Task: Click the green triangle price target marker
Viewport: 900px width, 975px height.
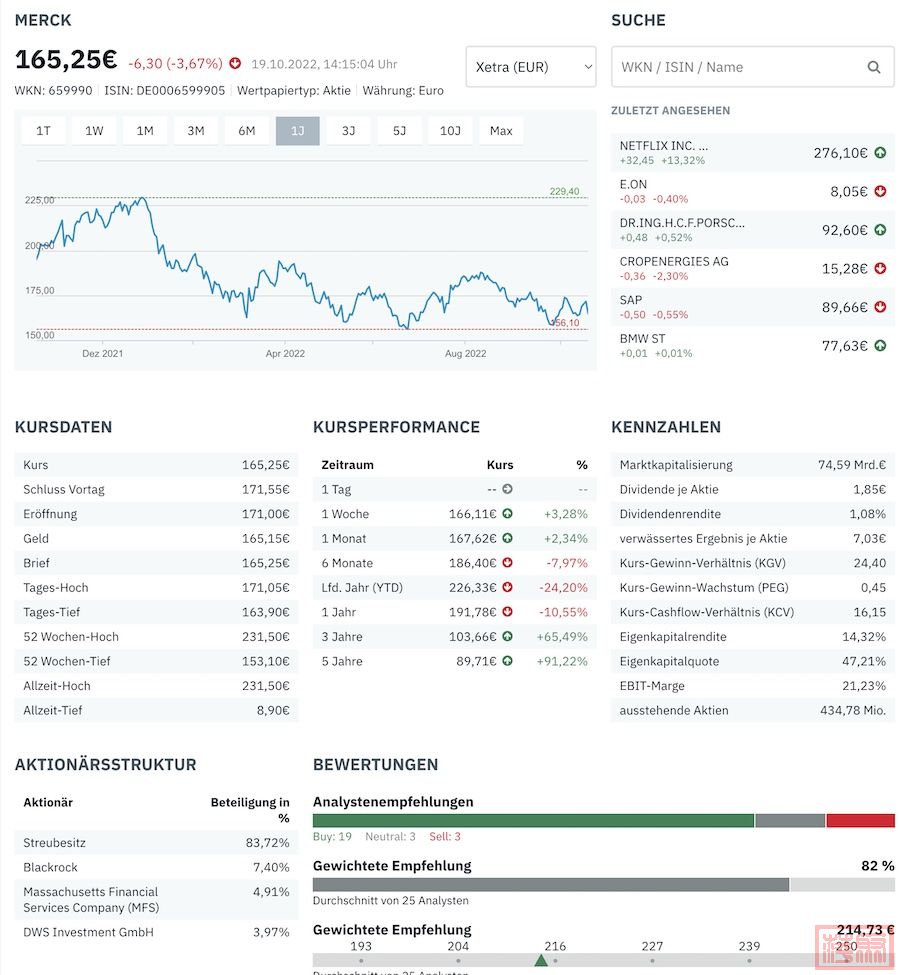Action: [541, 961]
